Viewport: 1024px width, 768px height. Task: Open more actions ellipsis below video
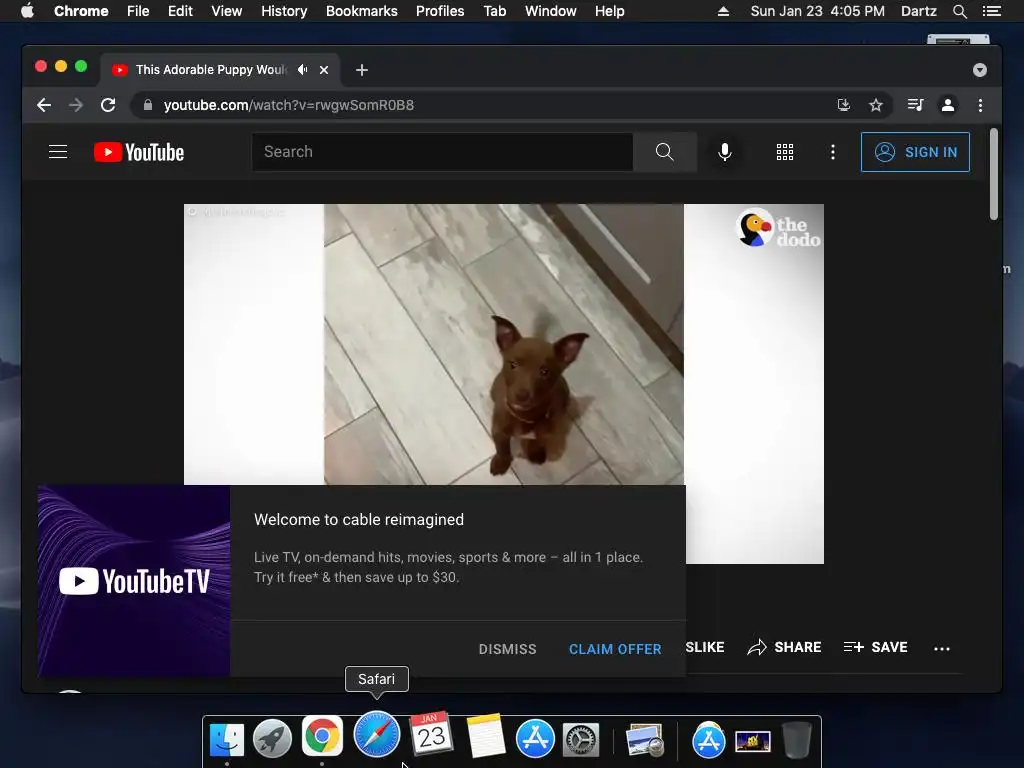pyautogui.click(x=942, y=648)
